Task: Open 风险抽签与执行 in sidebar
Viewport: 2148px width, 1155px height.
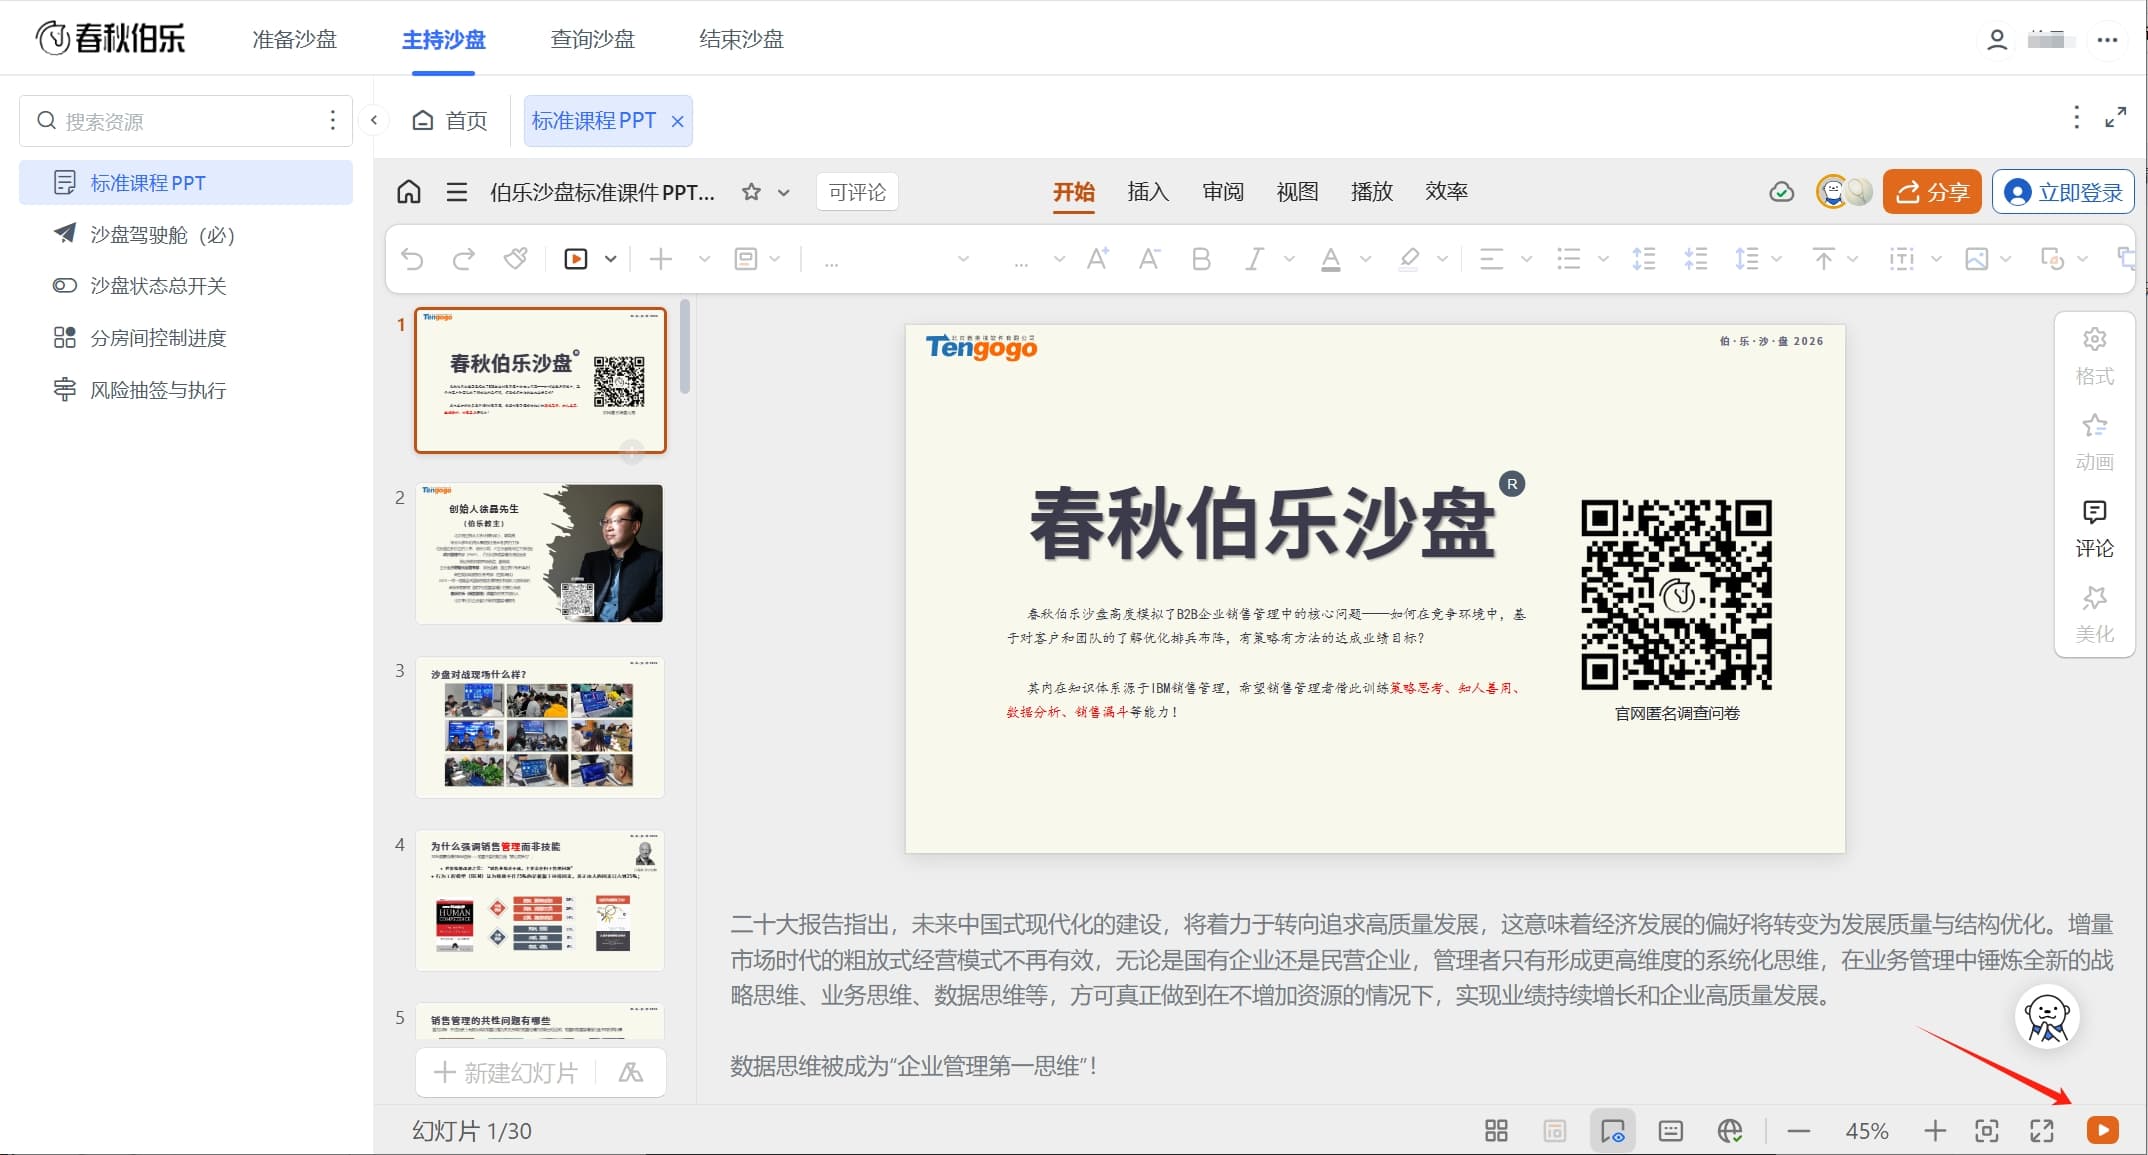Action: (x=186, y=390)
